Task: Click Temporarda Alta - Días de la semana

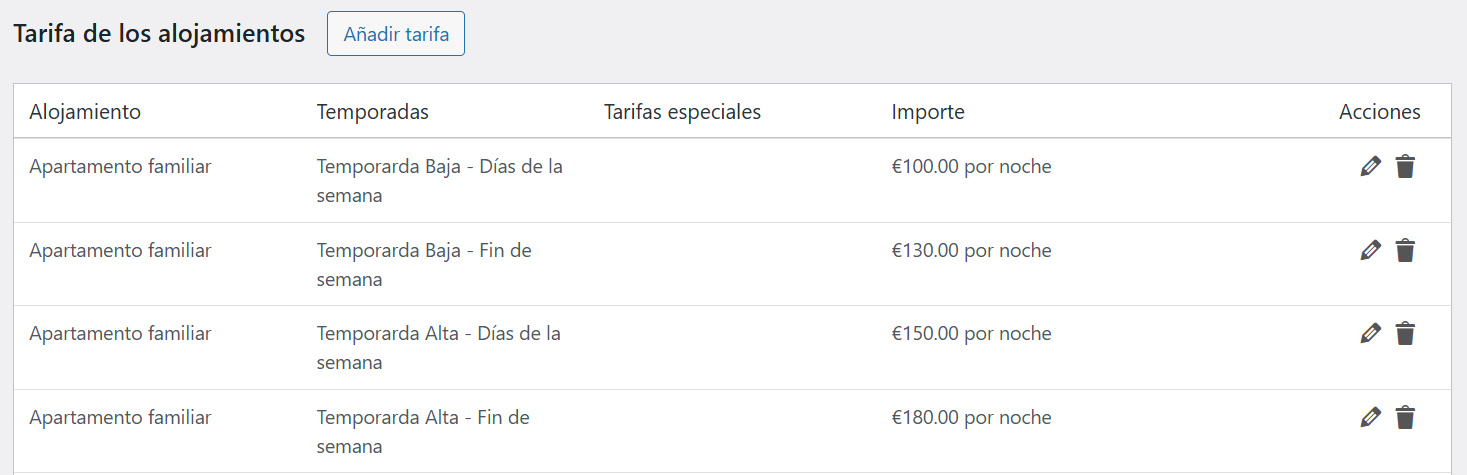Action: tap(438, 348)
